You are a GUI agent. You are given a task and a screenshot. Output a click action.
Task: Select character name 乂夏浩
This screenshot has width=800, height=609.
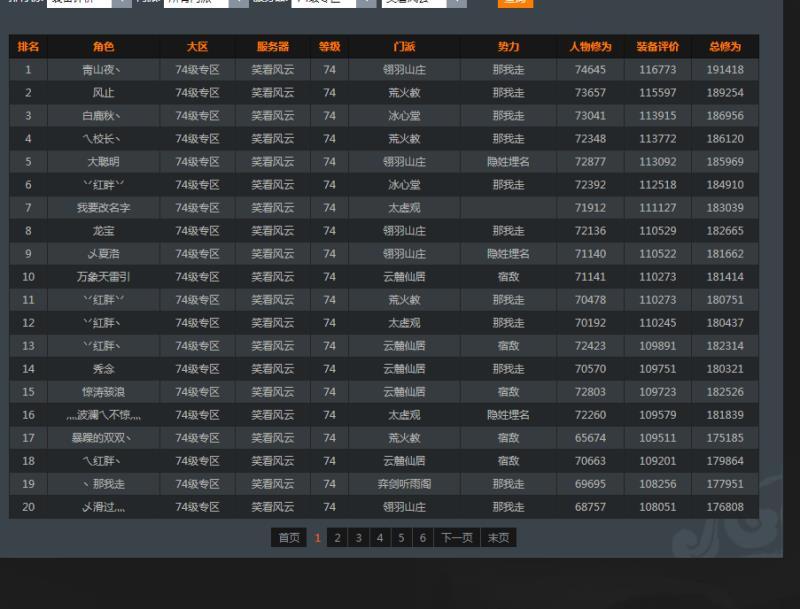[104, 254]
